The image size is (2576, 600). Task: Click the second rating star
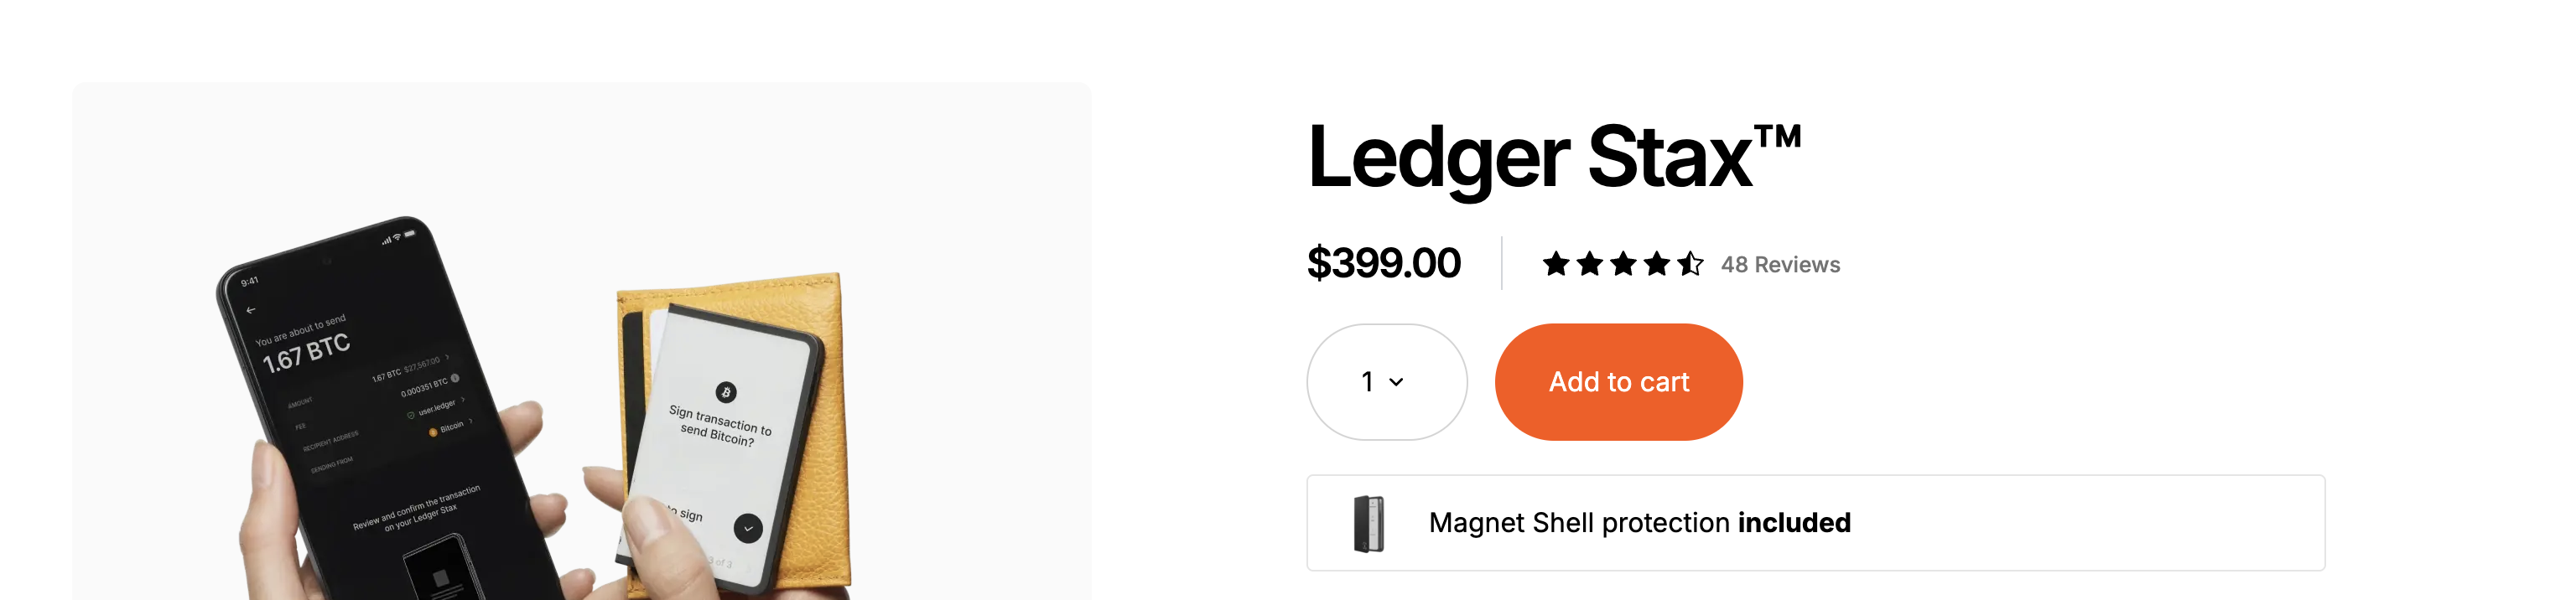pos(1589,264)
